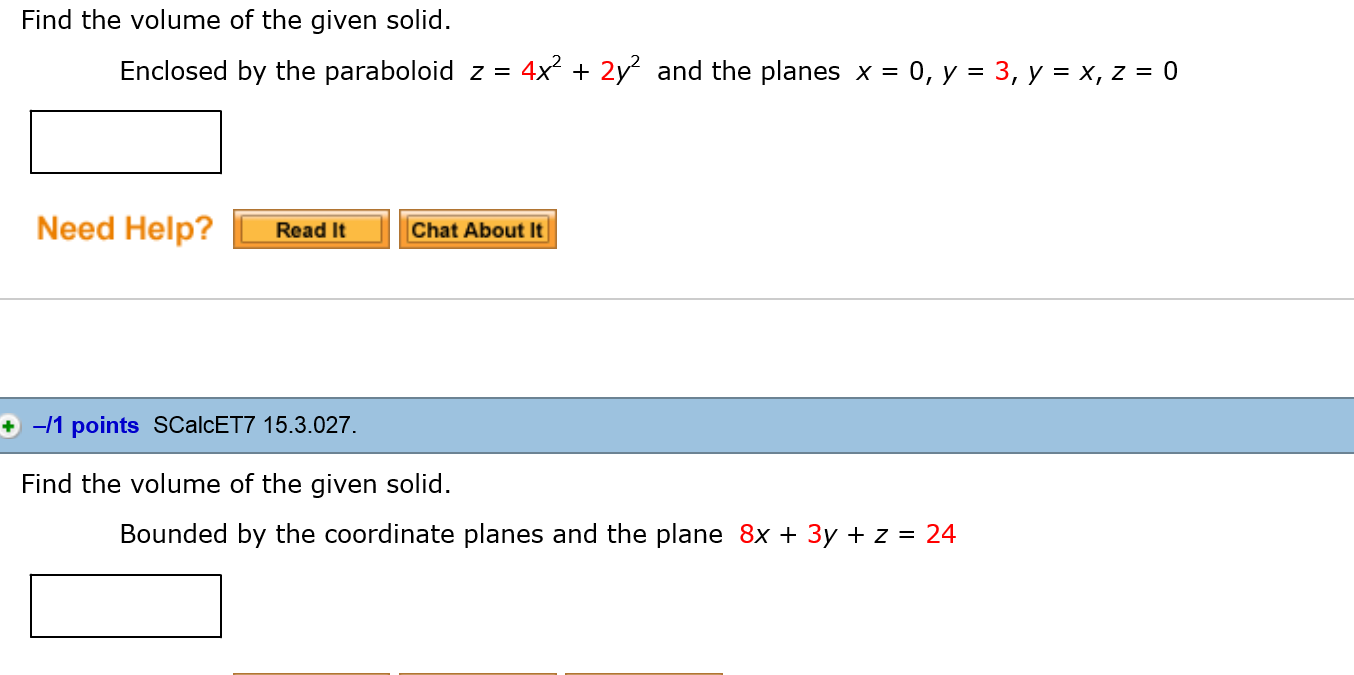
Task: Click the middle help button below second question
Action: [477, 673]
